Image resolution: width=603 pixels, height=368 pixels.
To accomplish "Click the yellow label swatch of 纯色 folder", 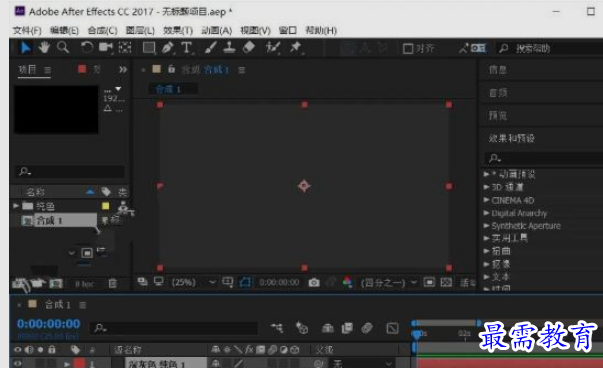I will tap(105, 206).
